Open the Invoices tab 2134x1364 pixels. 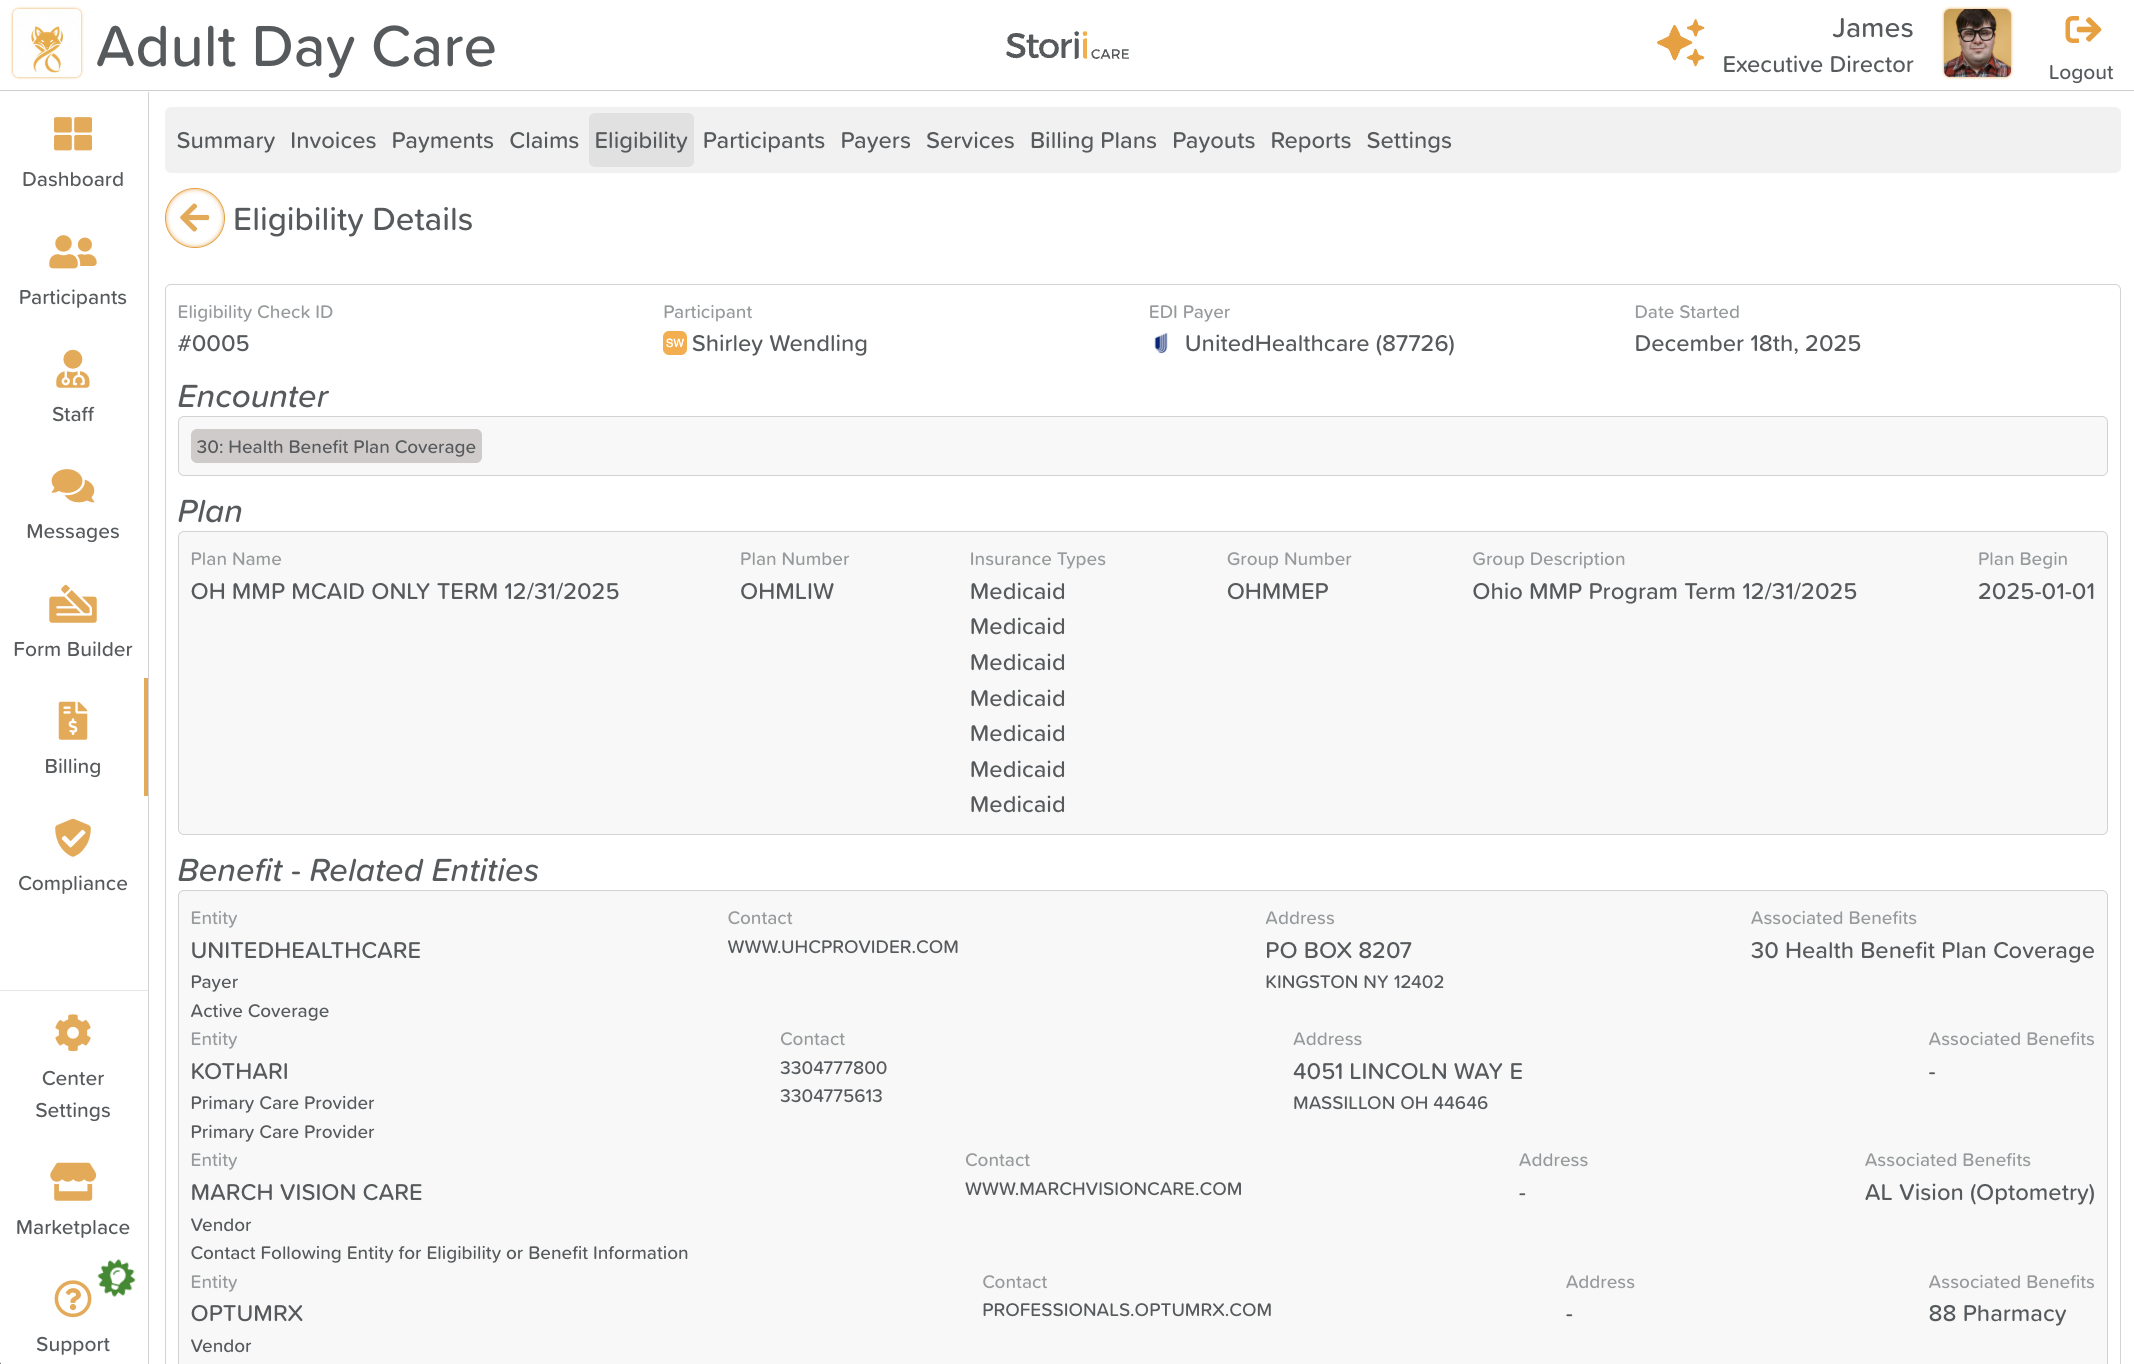332,140
